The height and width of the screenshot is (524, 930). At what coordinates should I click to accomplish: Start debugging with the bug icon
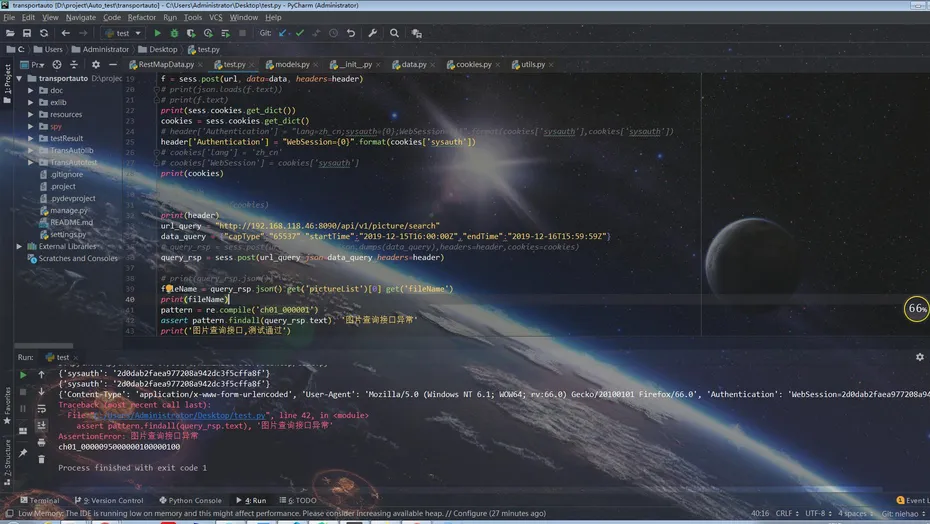(x=174, y=33)
